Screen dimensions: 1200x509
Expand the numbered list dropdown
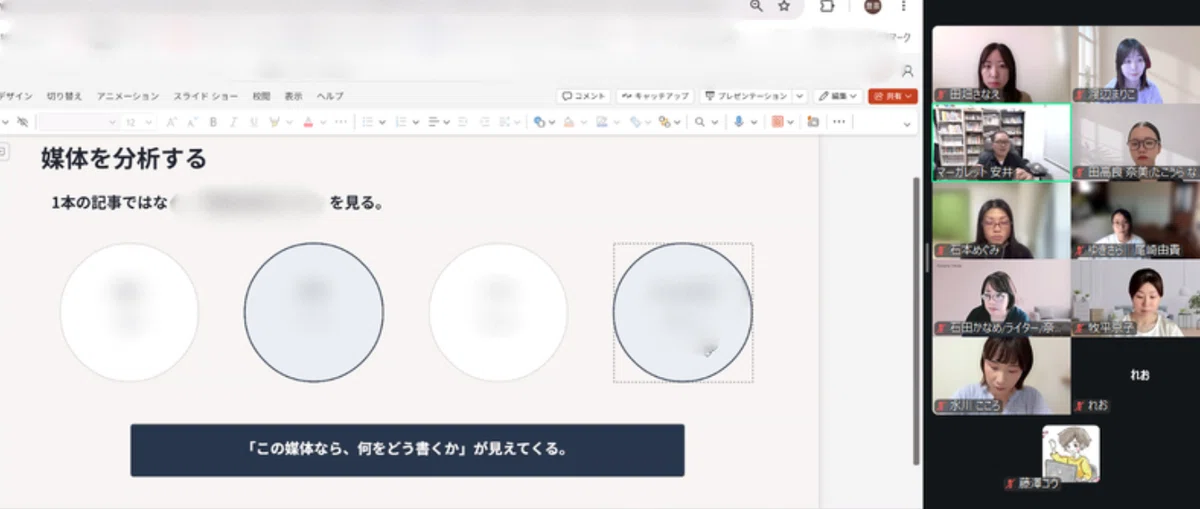click(x=416, y=122)
